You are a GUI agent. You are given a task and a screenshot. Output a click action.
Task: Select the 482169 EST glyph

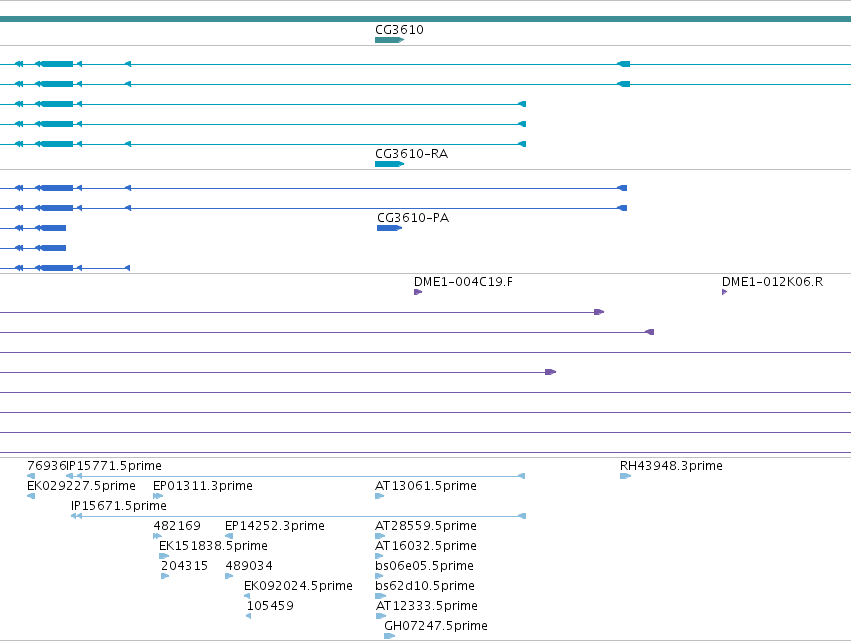click(157, 536)
